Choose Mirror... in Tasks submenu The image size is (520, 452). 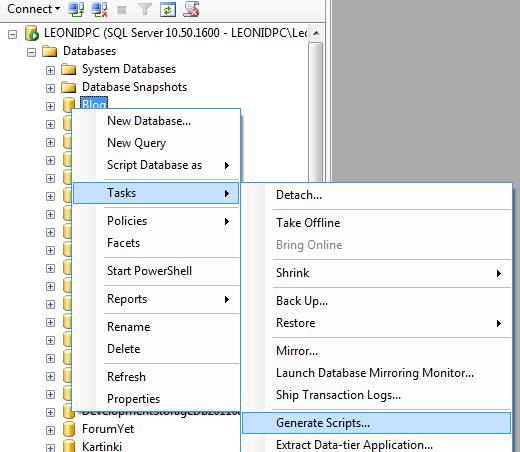377,351
